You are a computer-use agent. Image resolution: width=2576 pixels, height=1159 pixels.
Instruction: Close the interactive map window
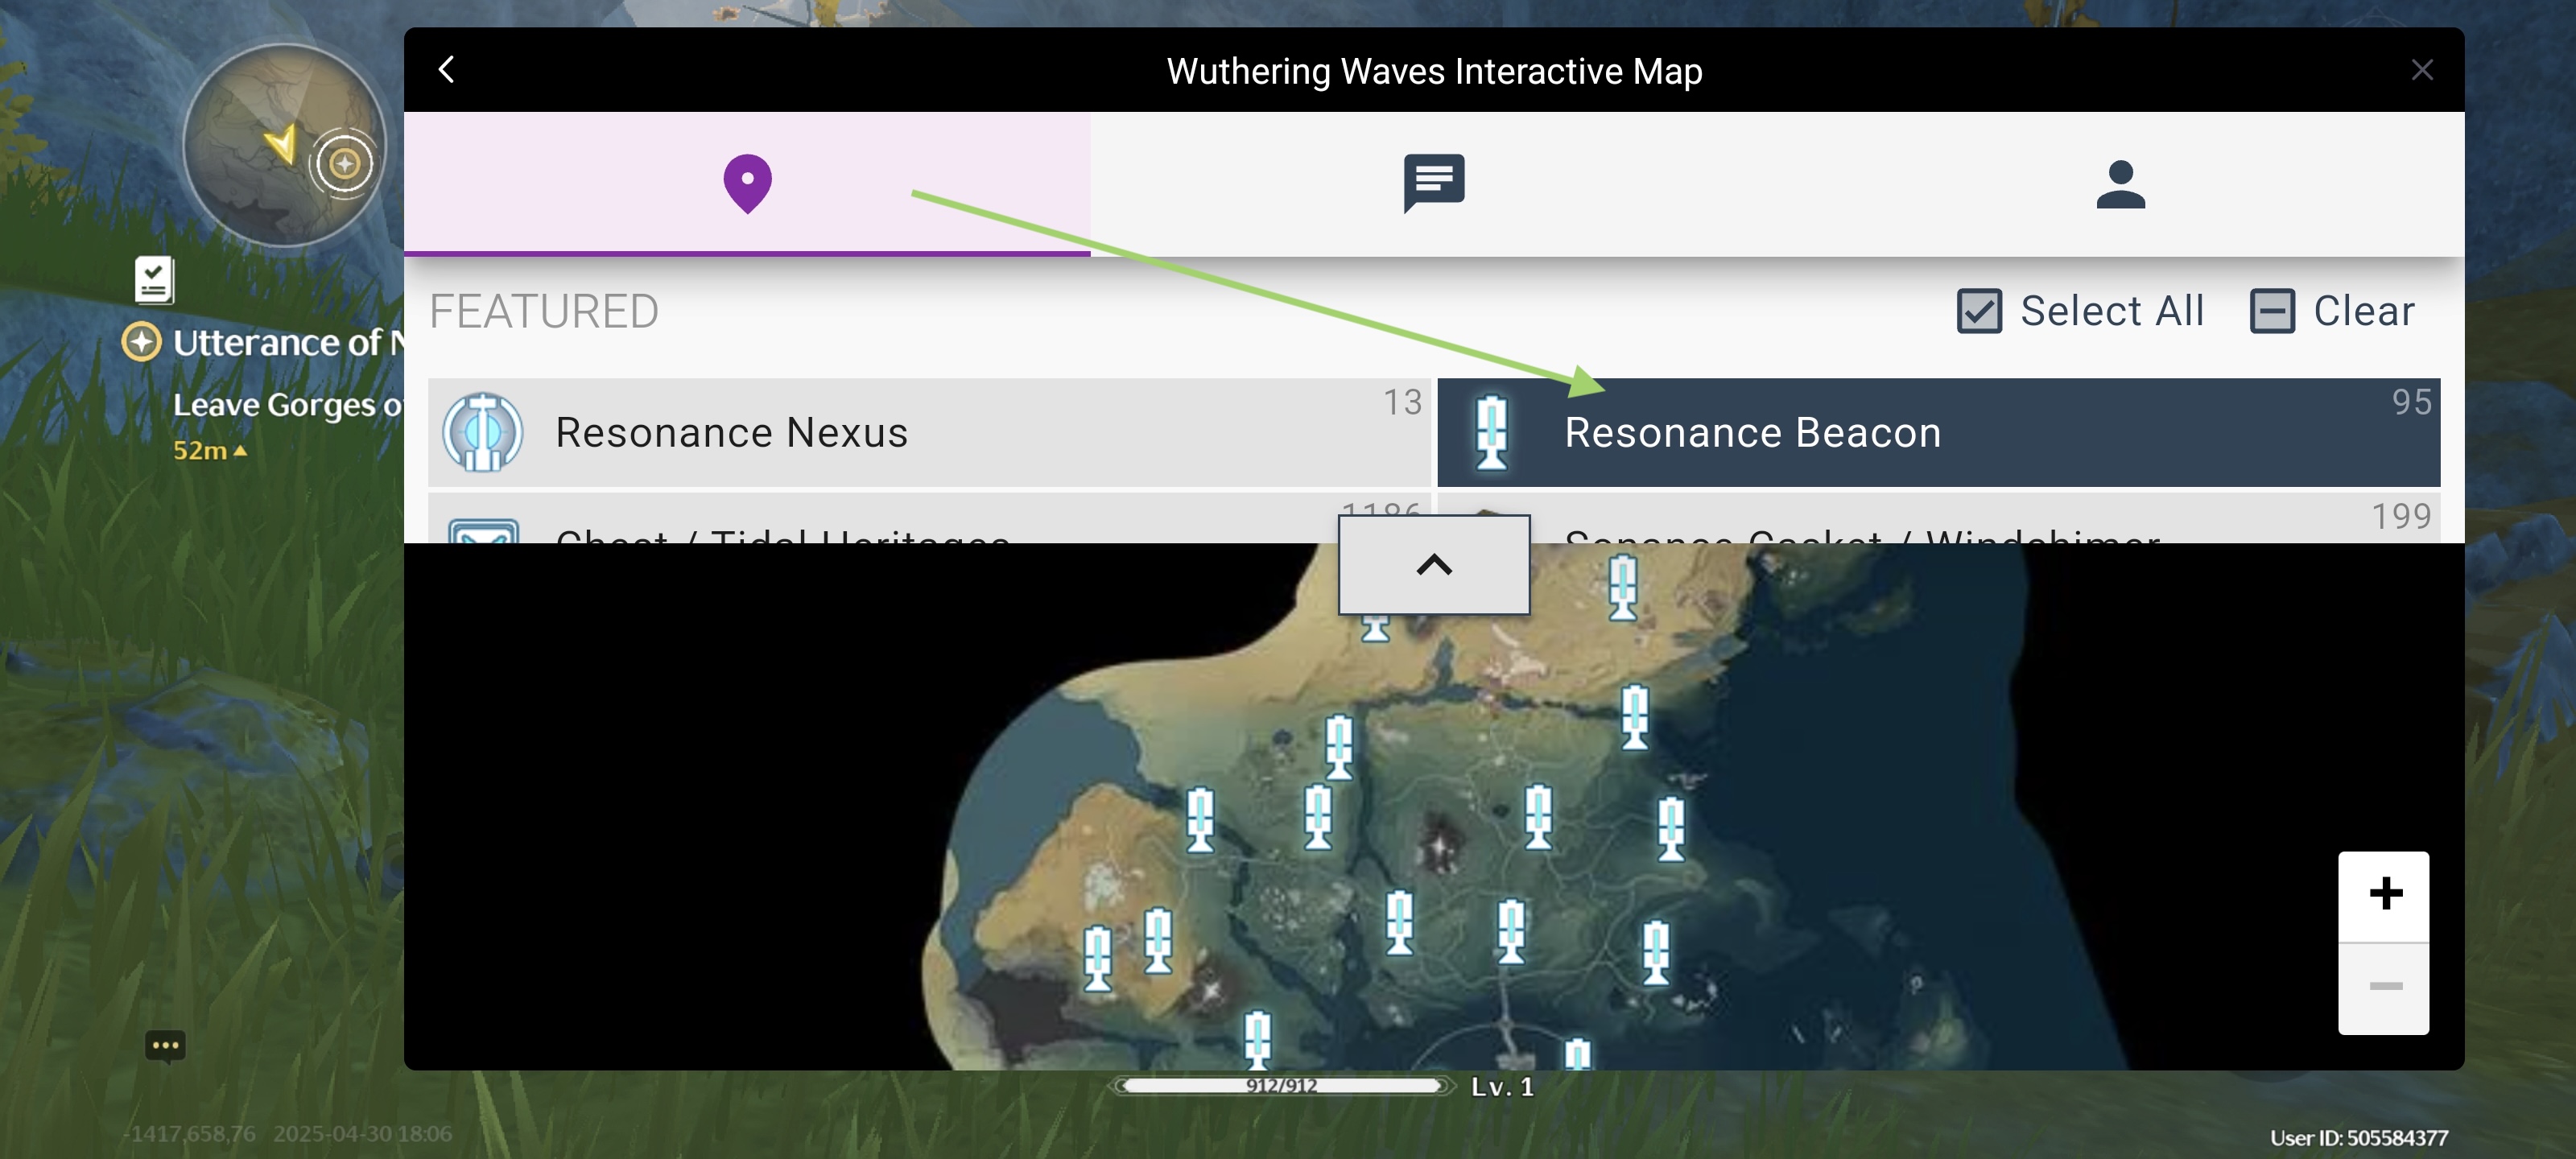click(x=2421, y=70)
